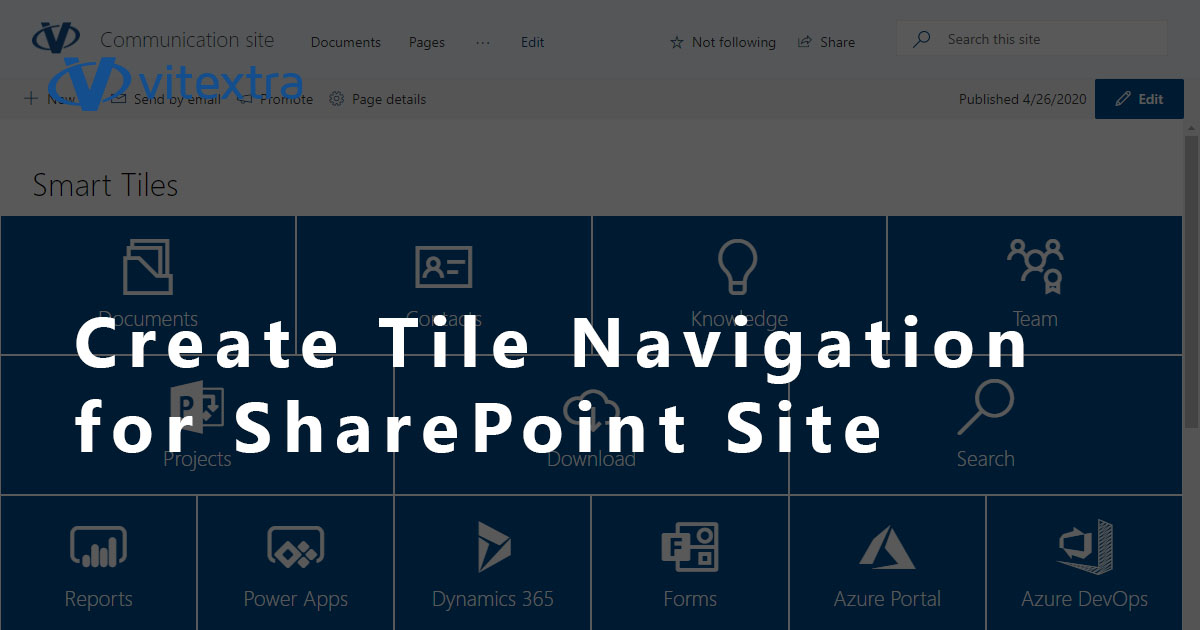This screenshot has height=630, width=1200.
Task: Click the Contacts card tile icon
Action: pos(443,267)
